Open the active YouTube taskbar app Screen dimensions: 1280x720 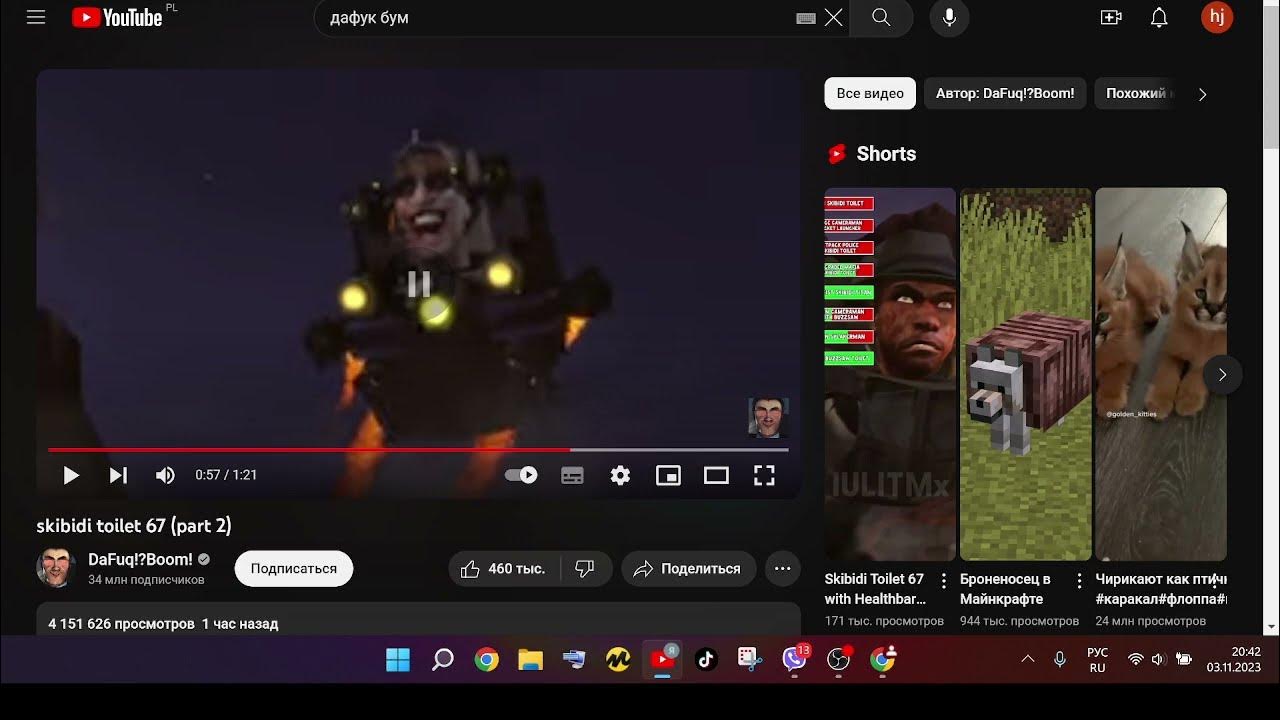662,659
